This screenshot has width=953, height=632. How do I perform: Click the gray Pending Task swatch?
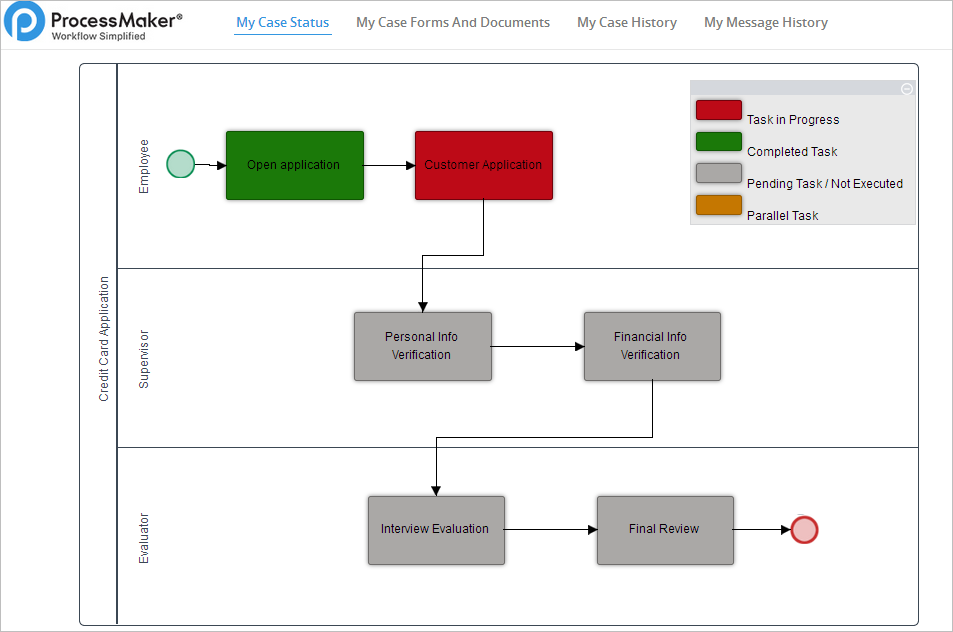point(718,173)
